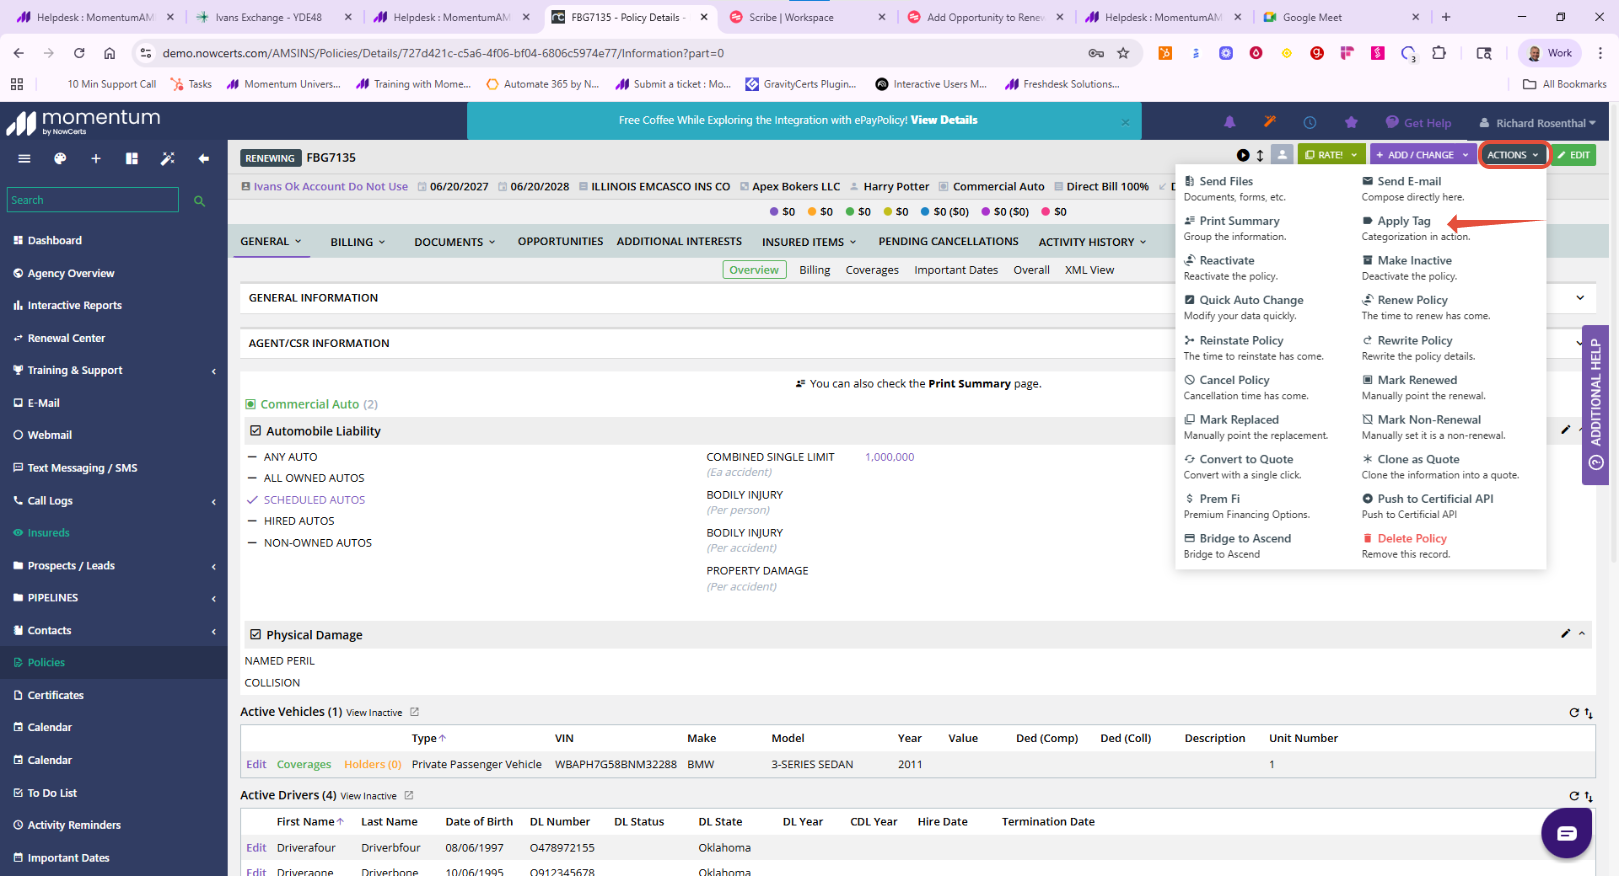Reload the browser page
This screenshot has height=876, width=1619.
coord(79,53)
